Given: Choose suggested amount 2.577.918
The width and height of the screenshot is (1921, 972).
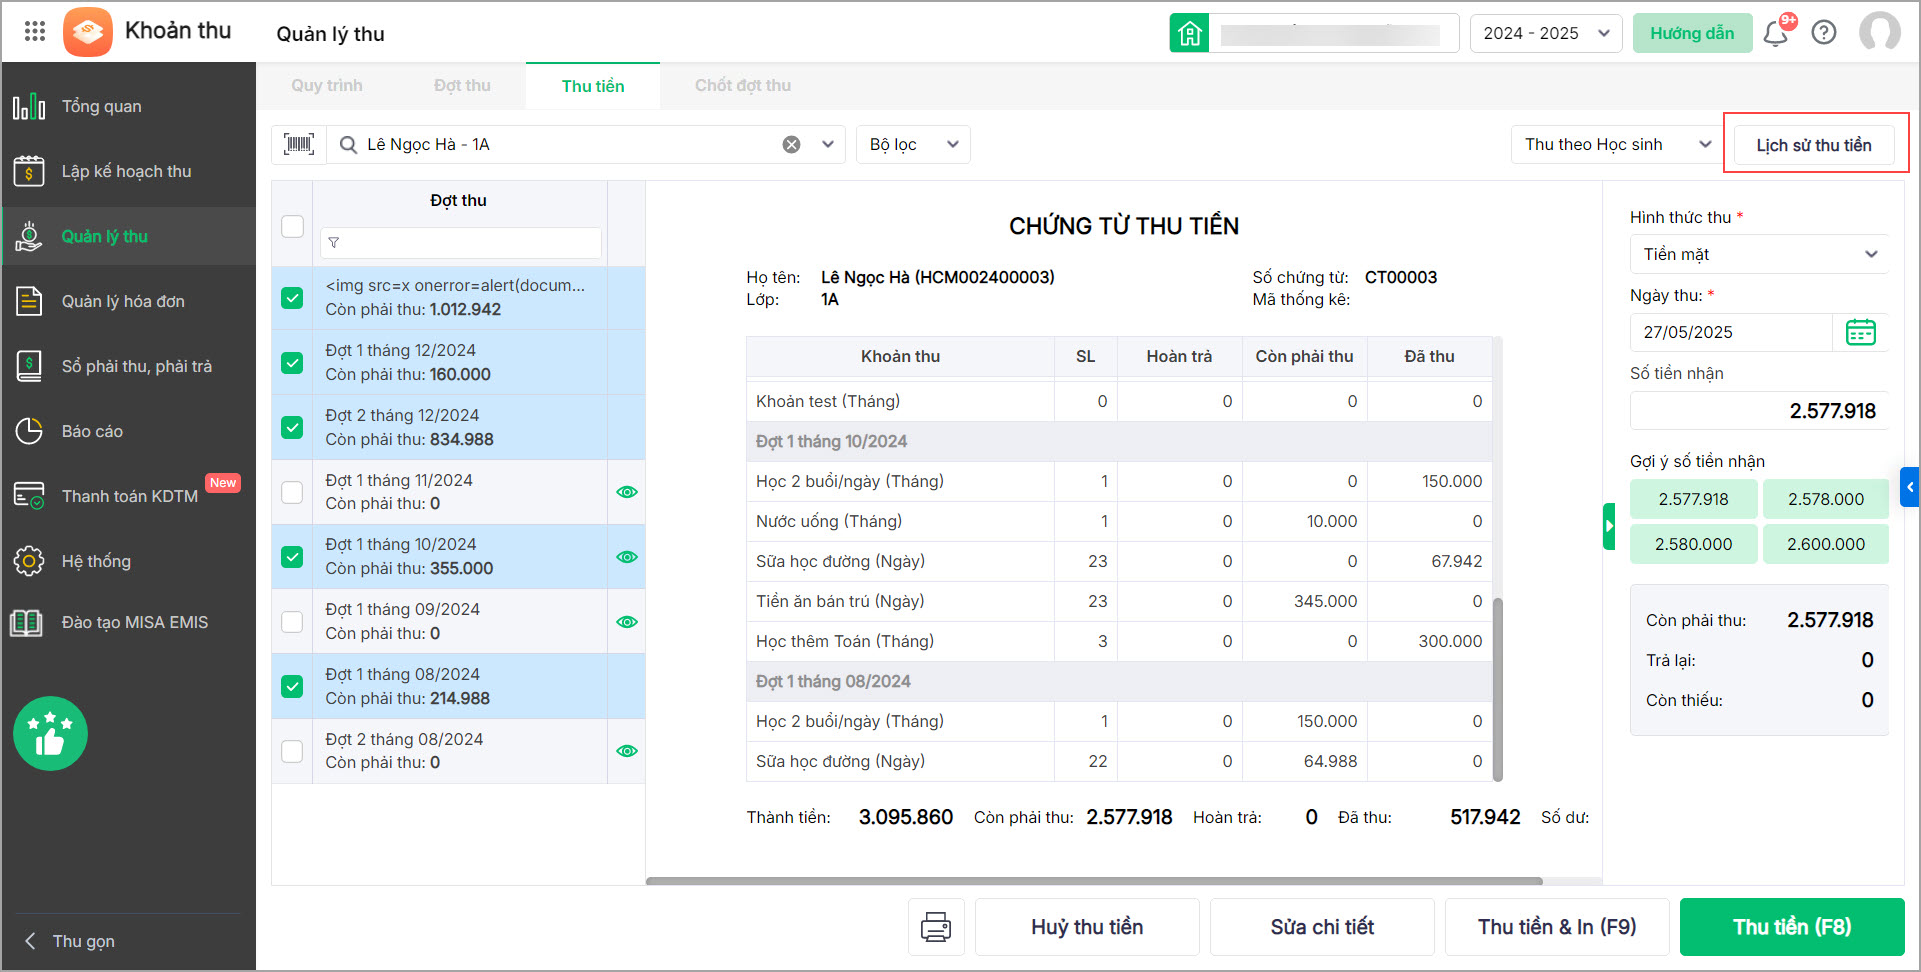Looking at the screenshot, I should click(x=1693, y=499).
